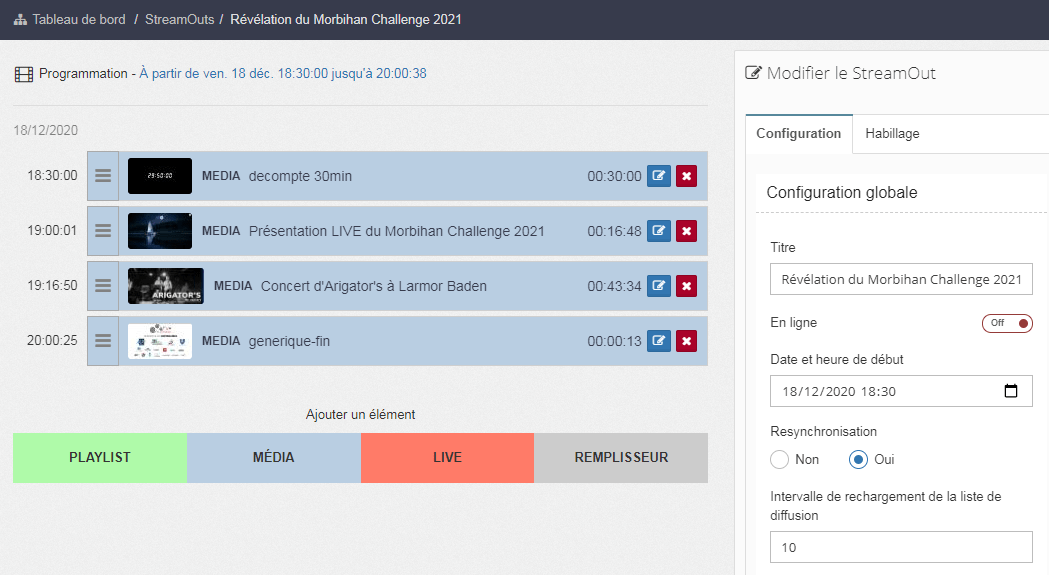The width and height of the screenshot is (1049, 575).
Task: Click drag handle of Présentation LIVE row
Action: click(x=103, y=230)
